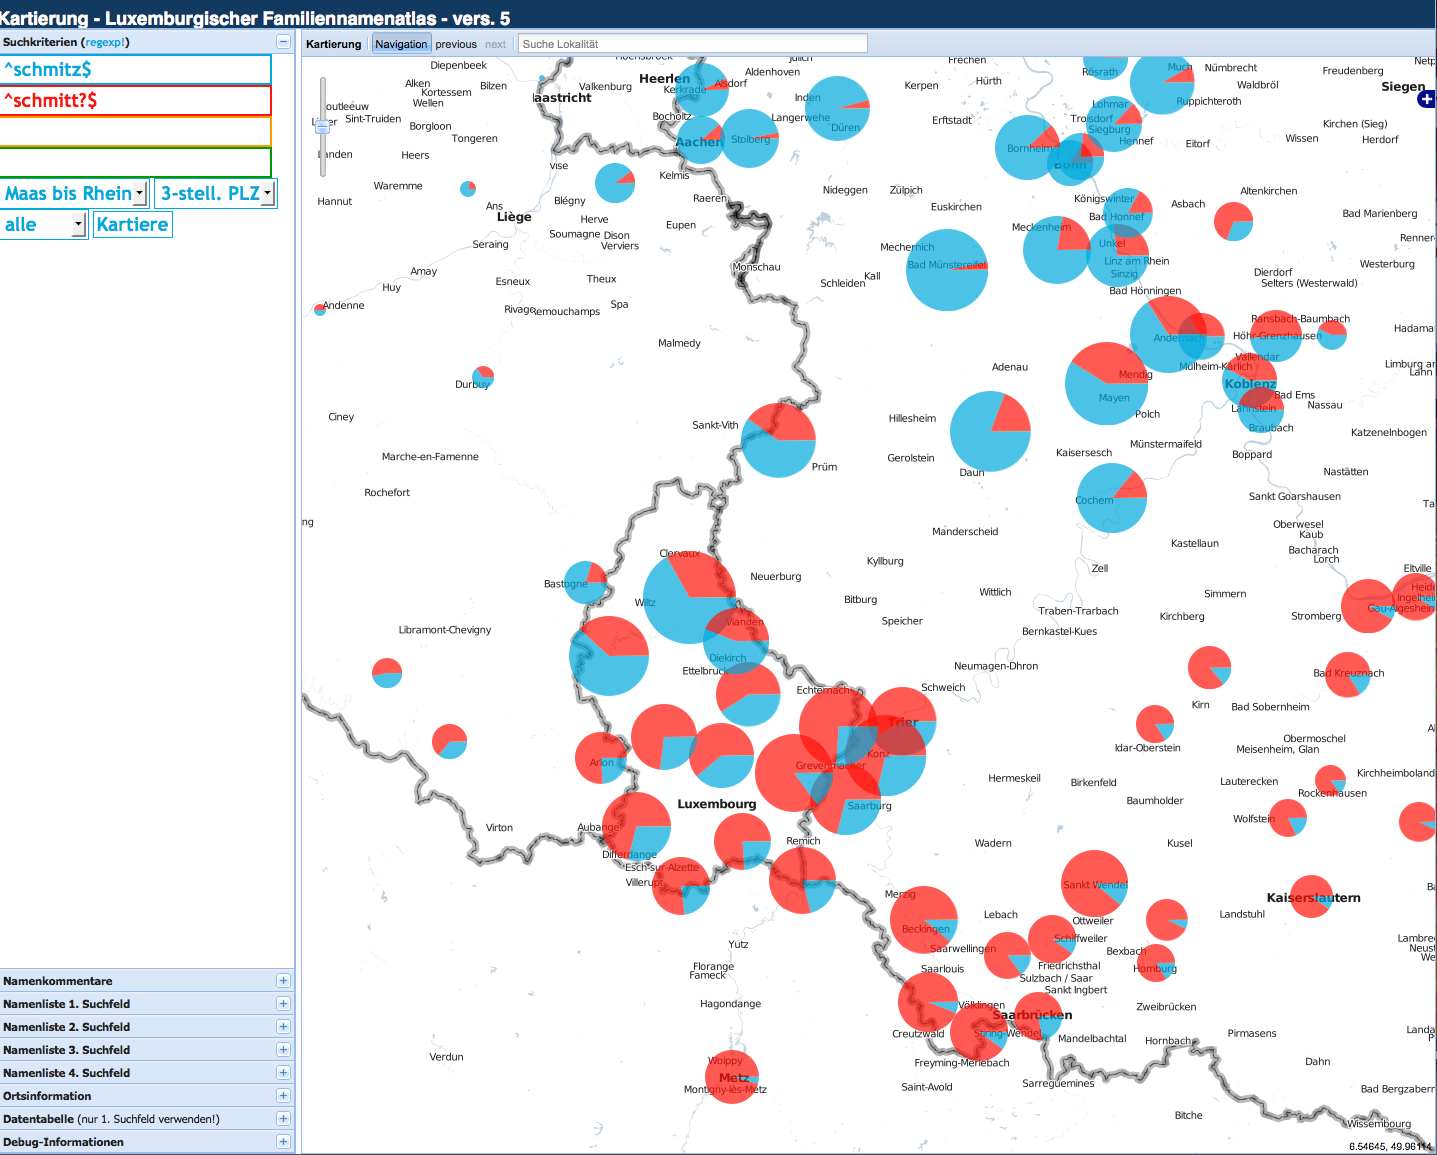This screenshot has height=1155, width=1437.
Task: Click the Düren pie chart marker
Action: tap(837, 108)
